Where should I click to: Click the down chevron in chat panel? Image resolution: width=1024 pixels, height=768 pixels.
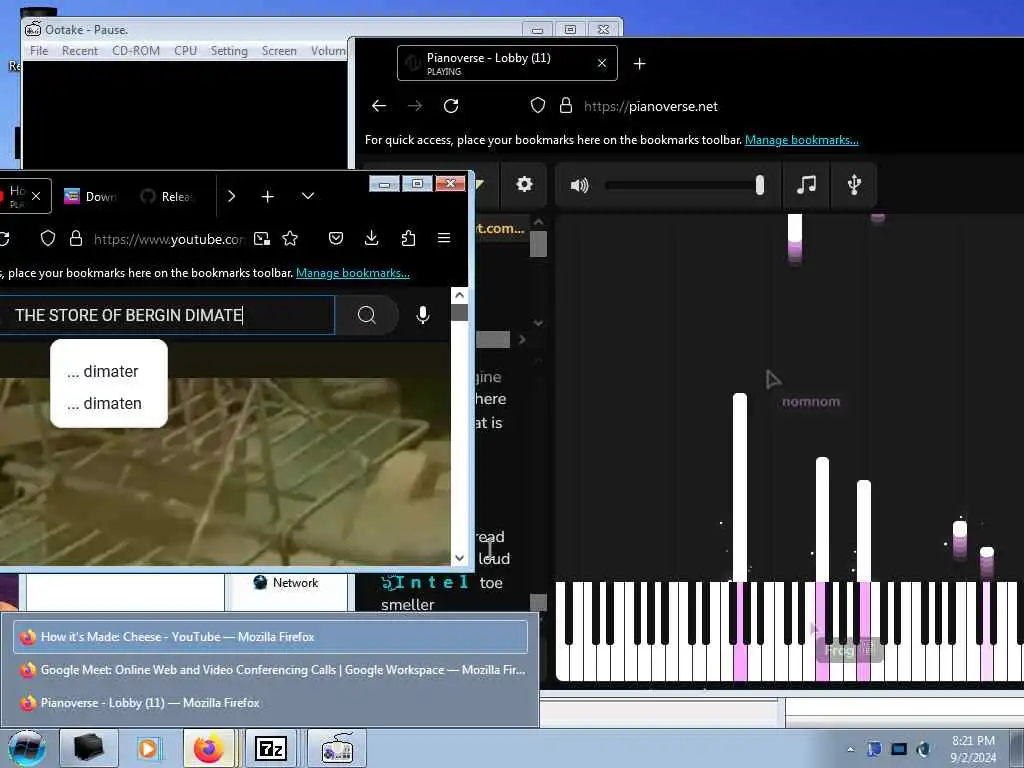pyautogui.click(x=538, y=323)
